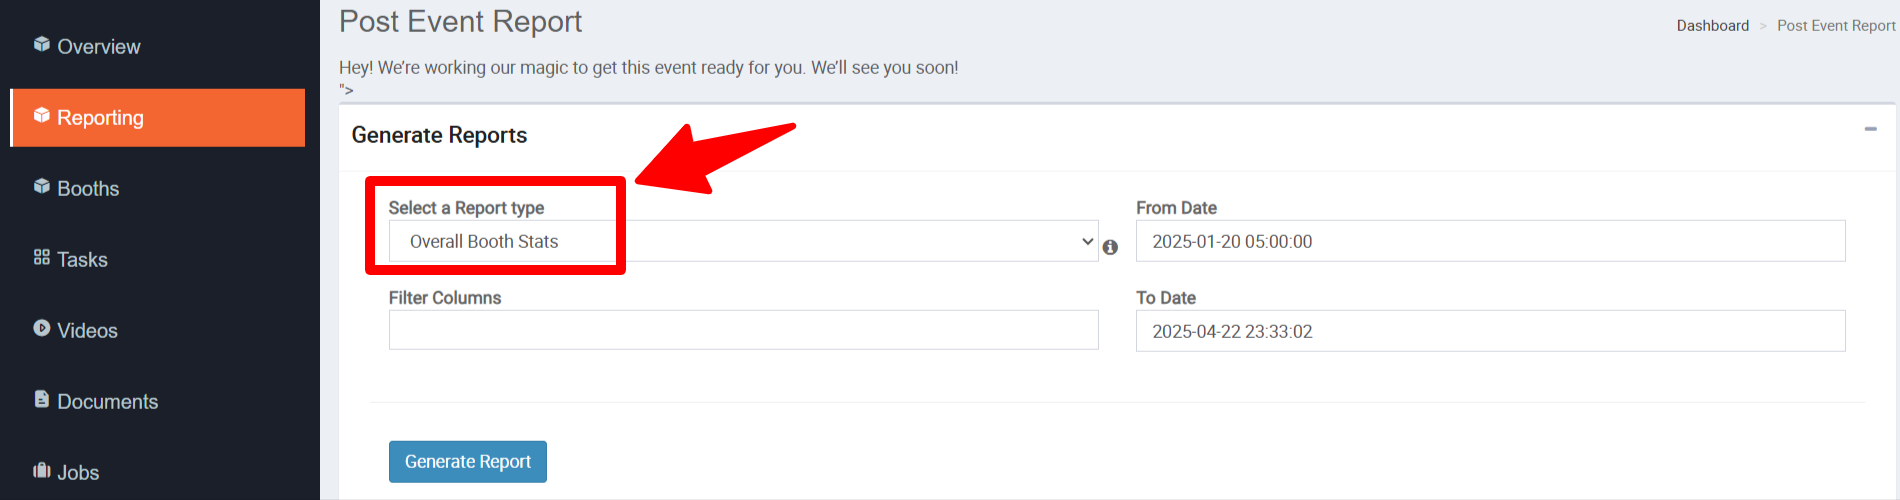
Task: Click into the From Date field
Action: click(1490, 241)
